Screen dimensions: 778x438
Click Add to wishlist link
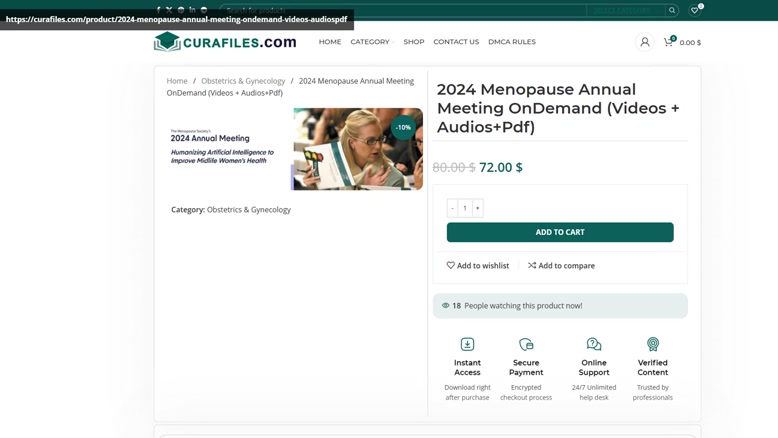coord(478,265)
